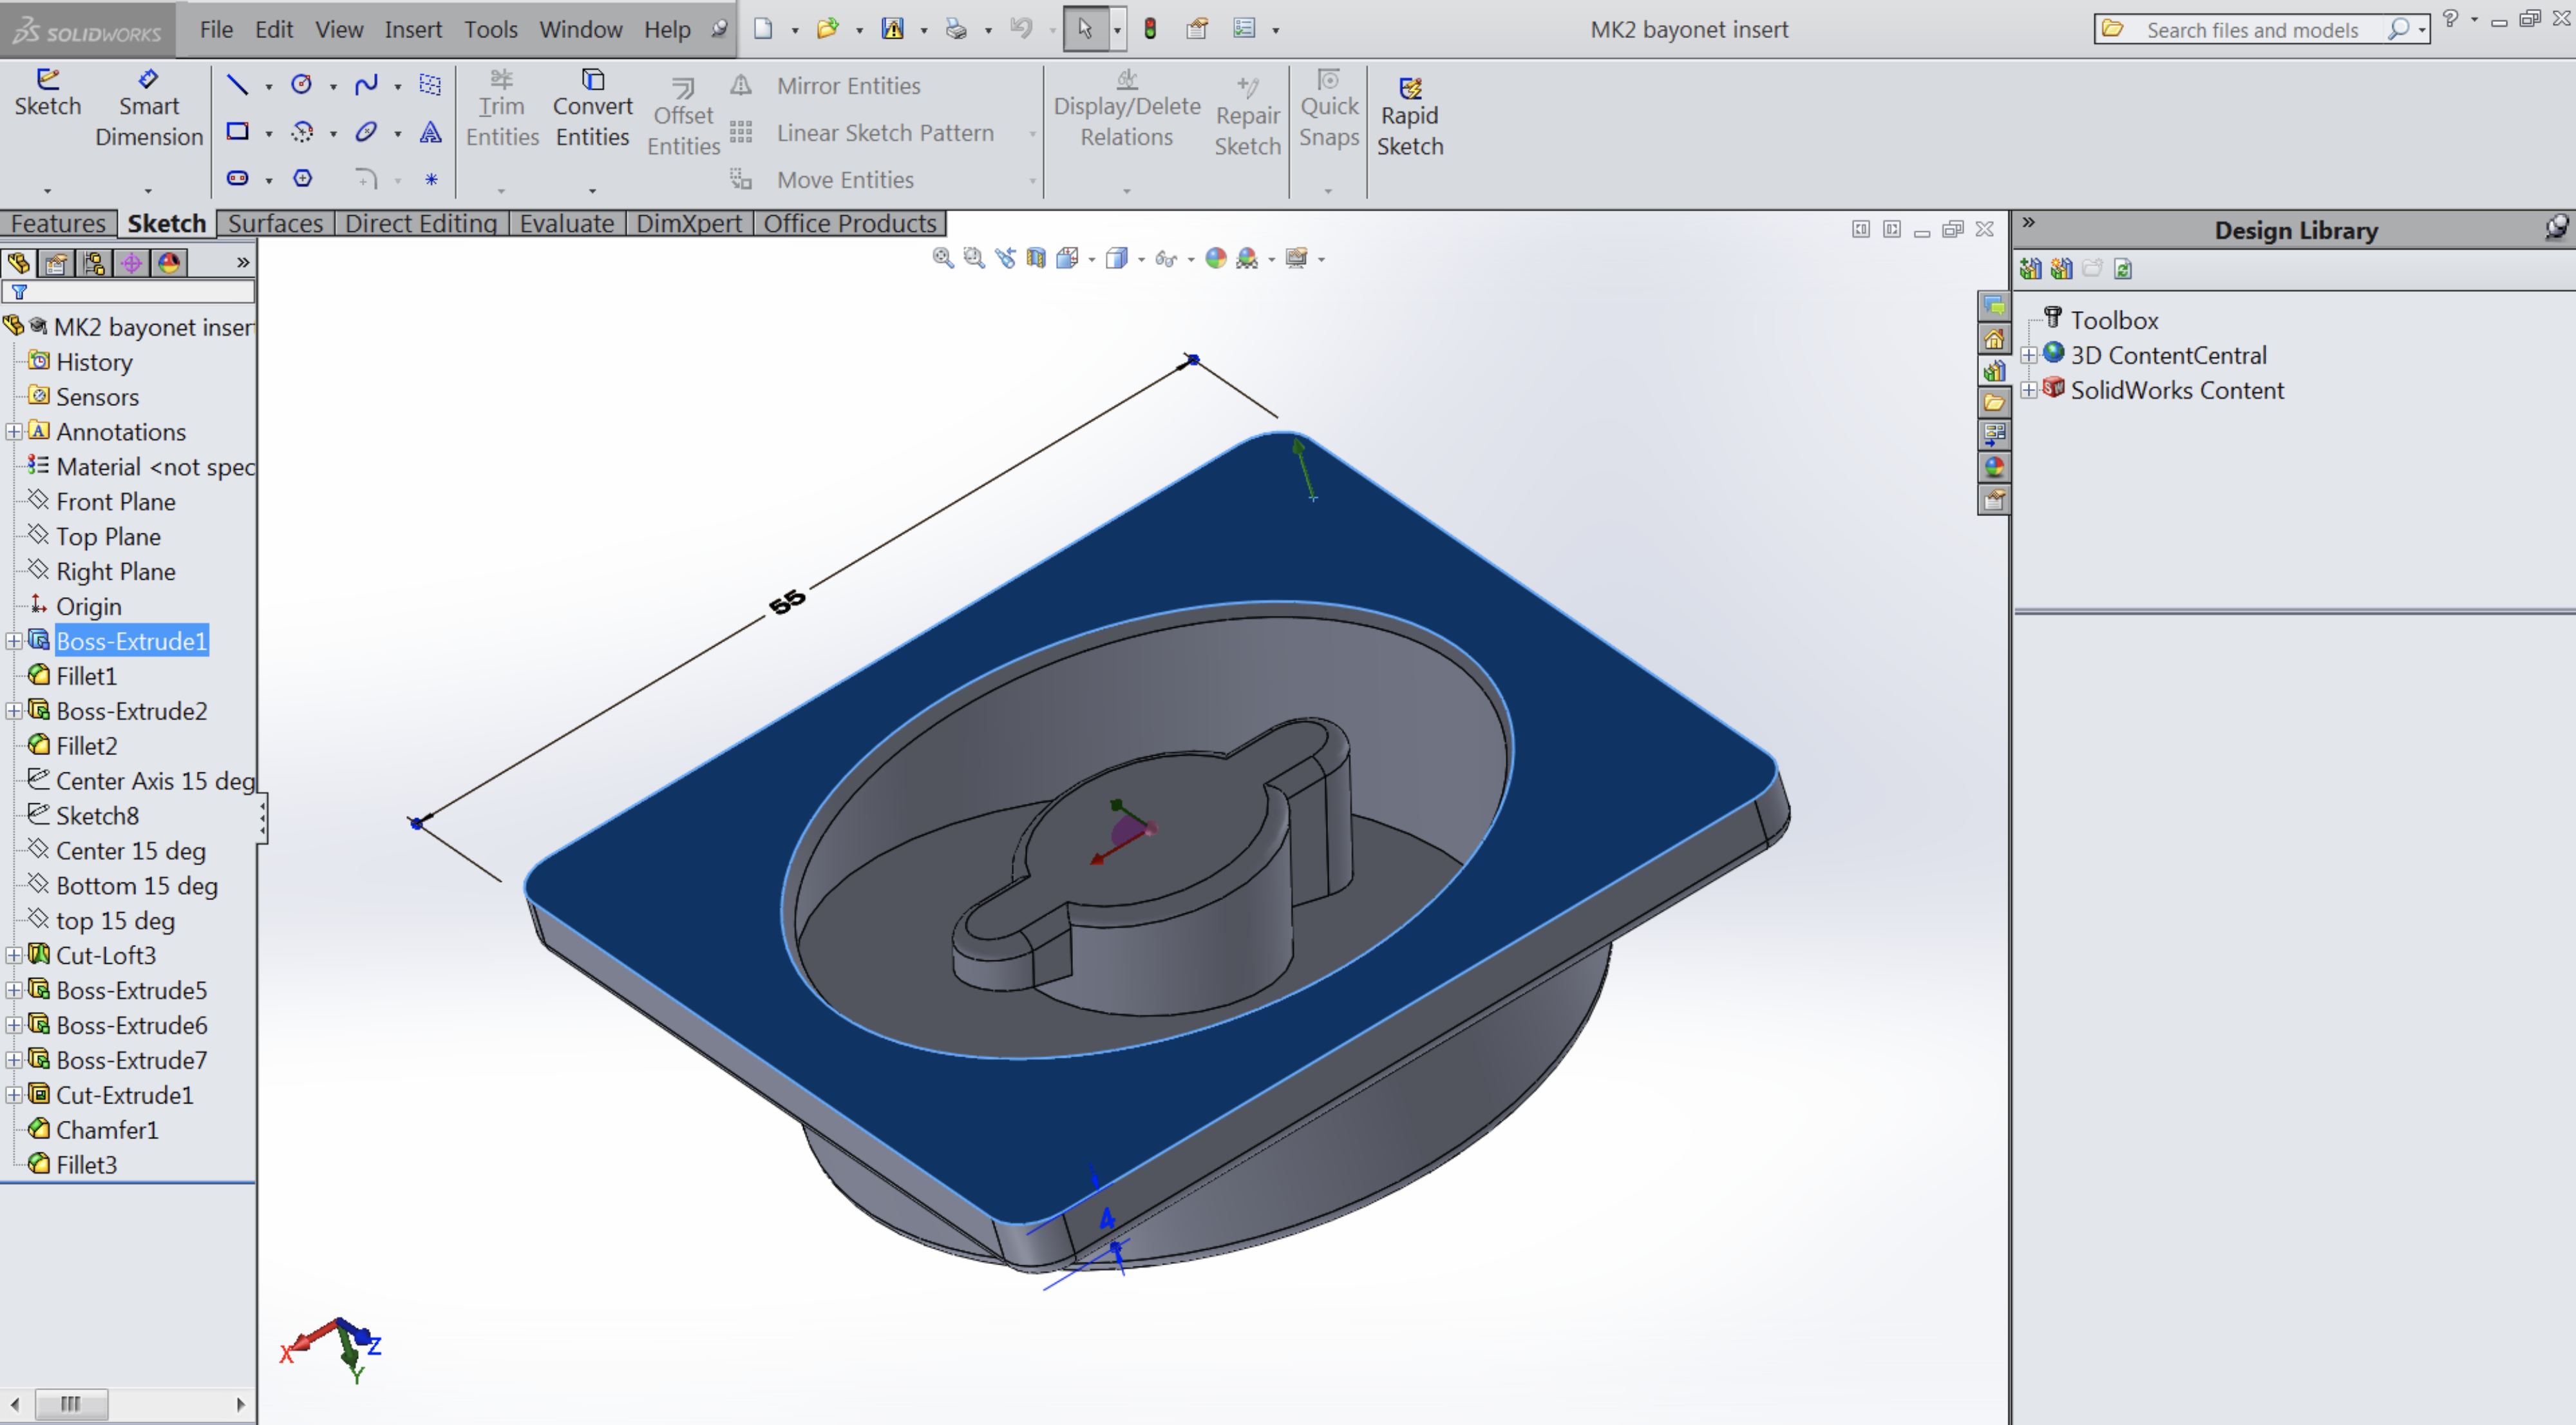Select Fillet1 in the feature tree
This screenshot has height=1425, width=2576.
coord(86,676)
